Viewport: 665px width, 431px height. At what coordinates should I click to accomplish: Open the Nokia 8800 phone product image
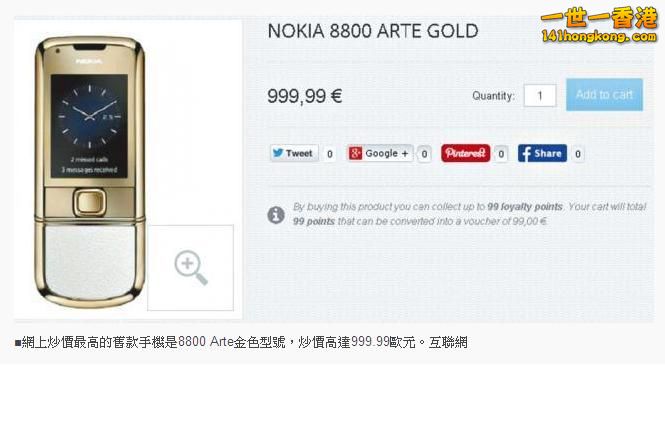(89, 171)
